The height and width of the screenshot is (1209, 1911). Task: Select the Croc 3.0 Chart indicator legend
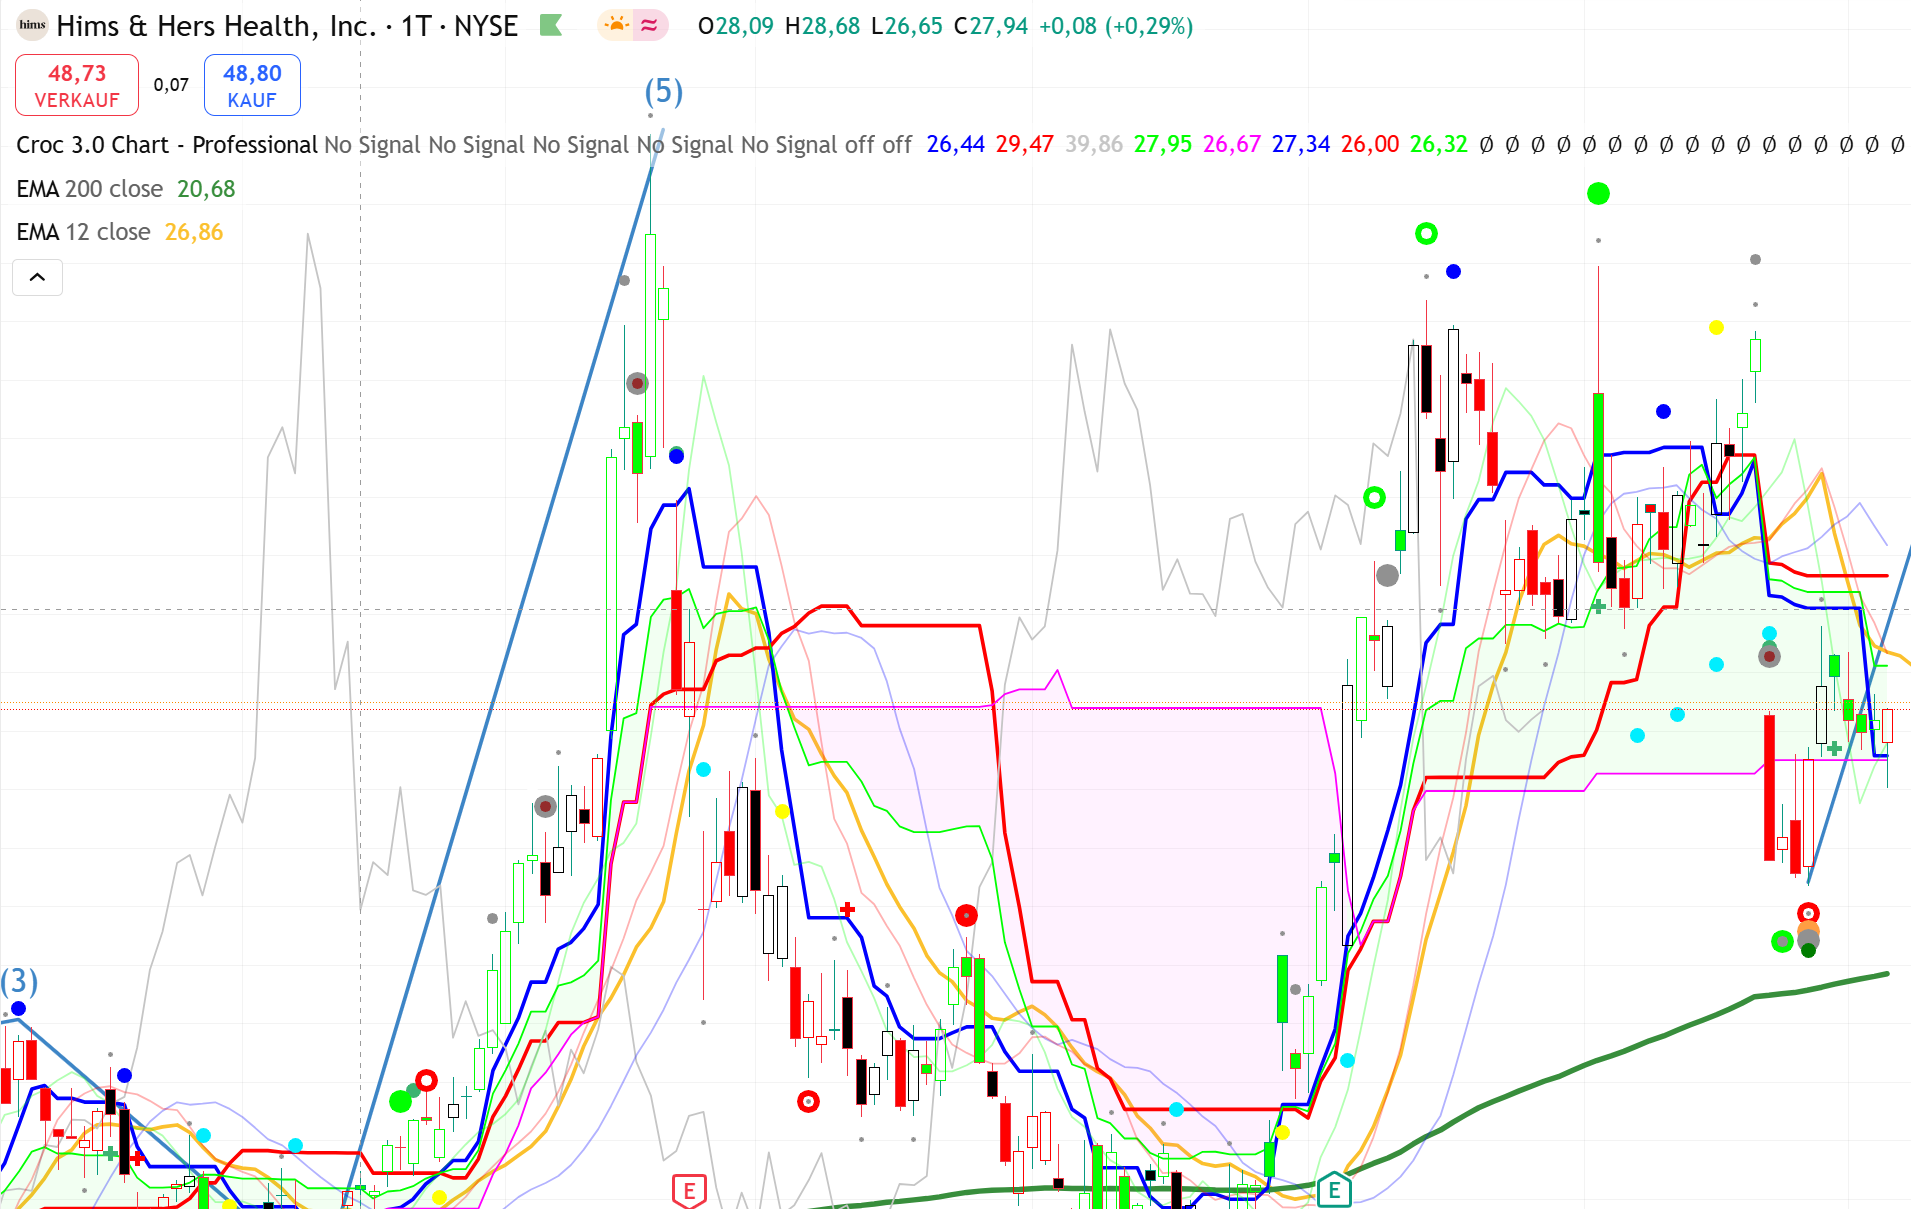point(166,145)
